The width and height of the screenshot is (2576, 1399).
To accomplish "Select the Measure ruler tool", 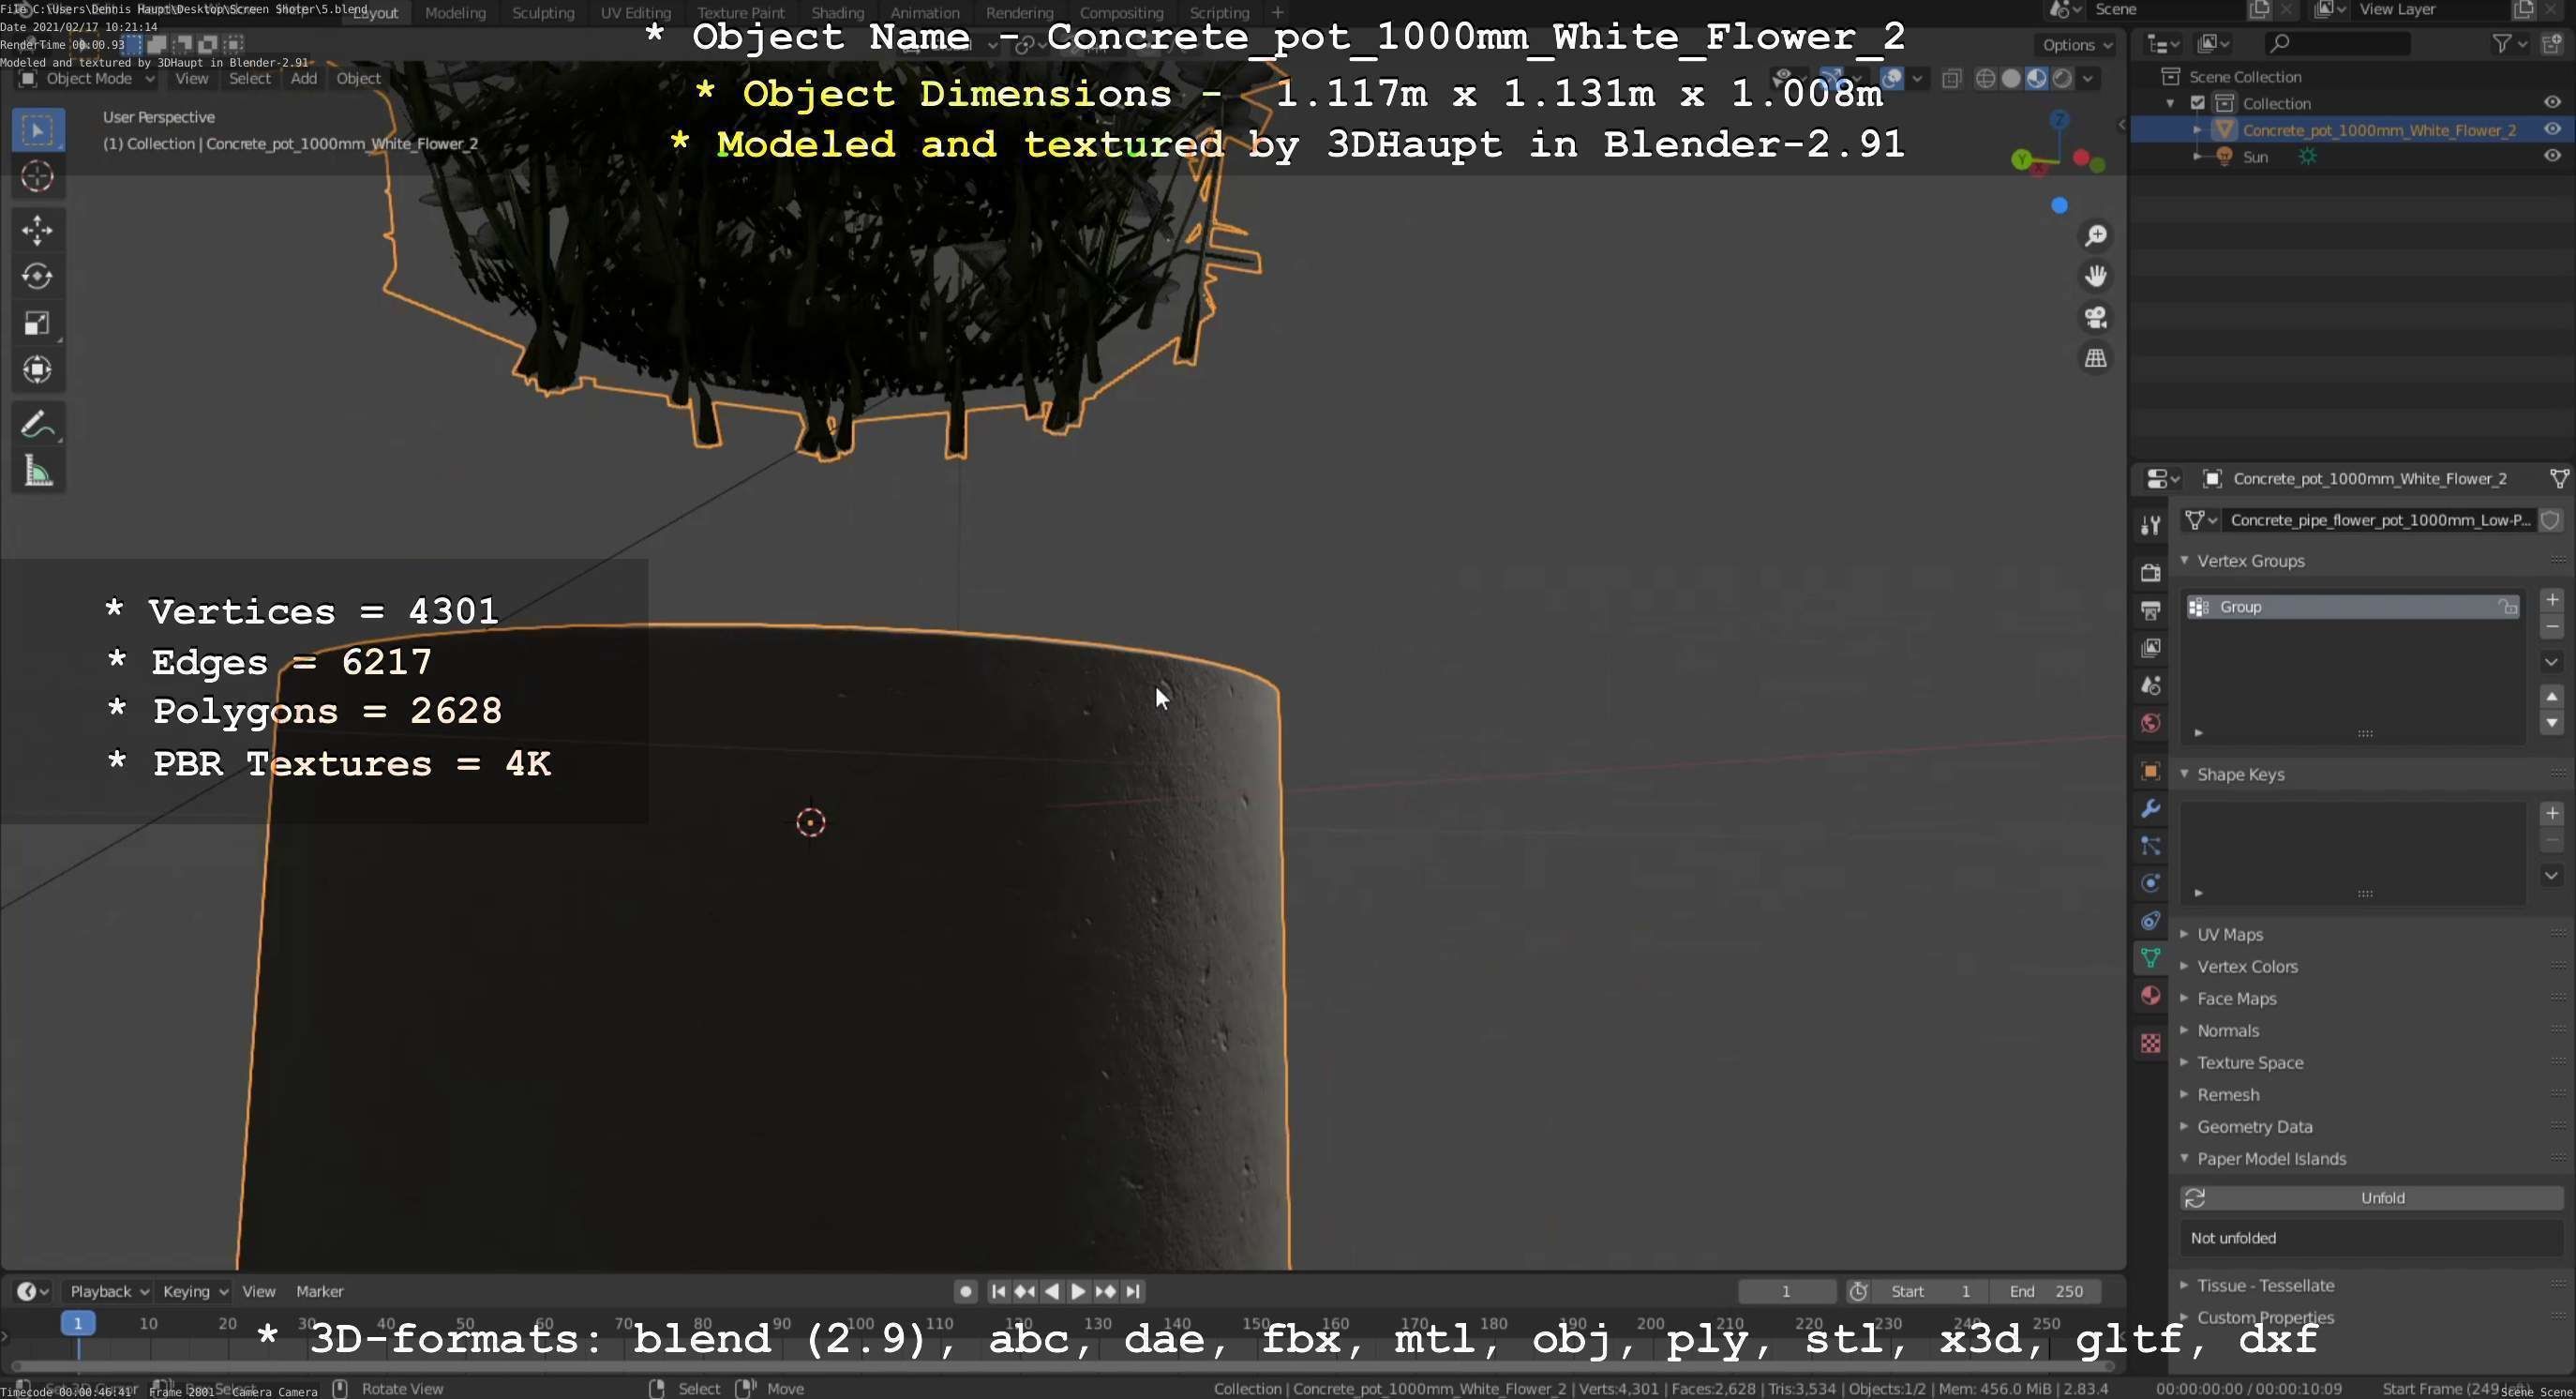I will click(38, 471).
